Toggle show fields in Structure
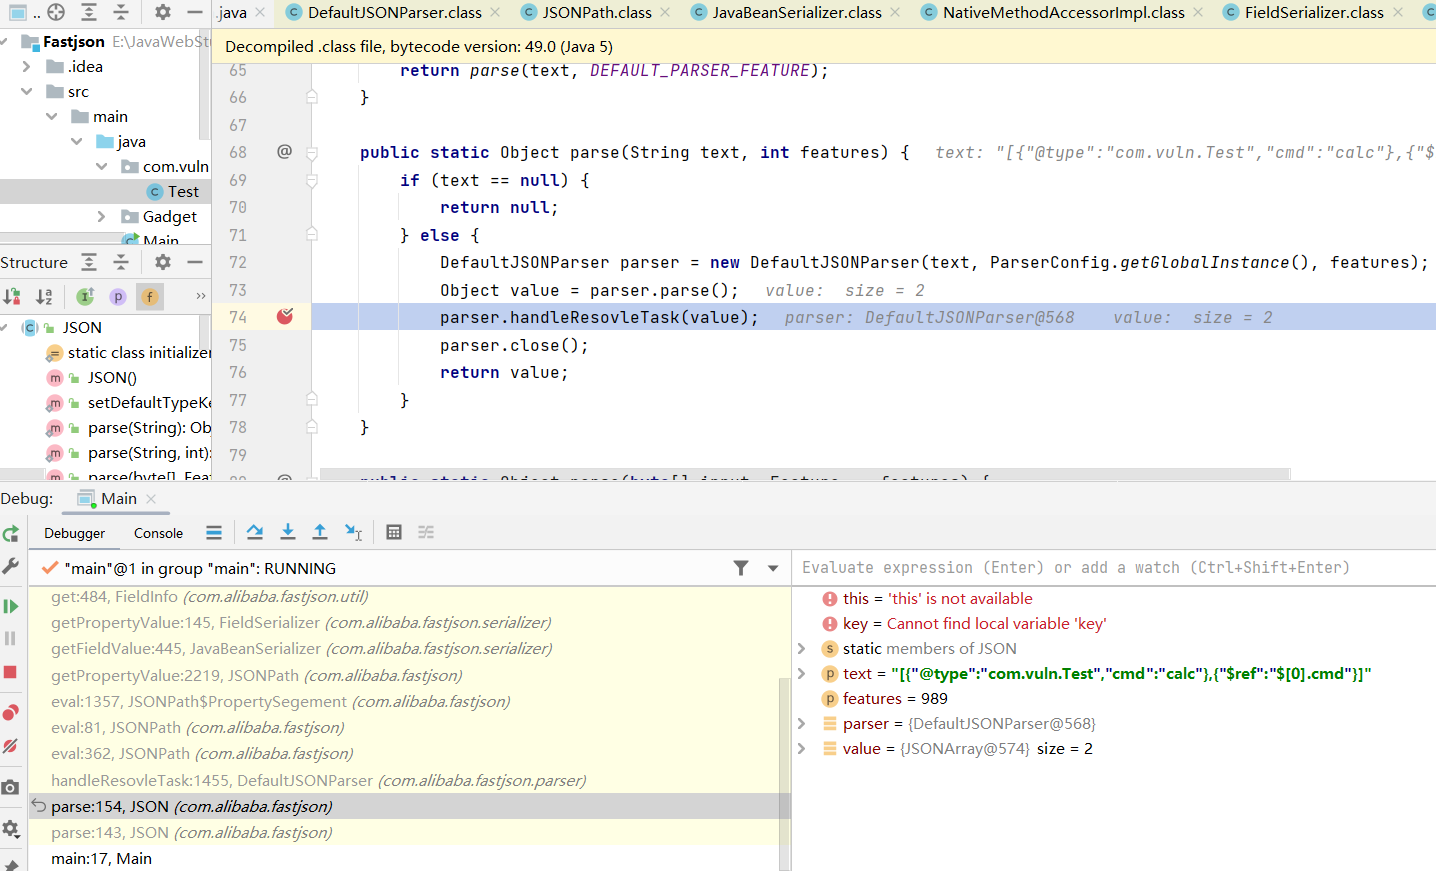The image size is (1436, 871). pyautogui.click(x=150, y=296)
